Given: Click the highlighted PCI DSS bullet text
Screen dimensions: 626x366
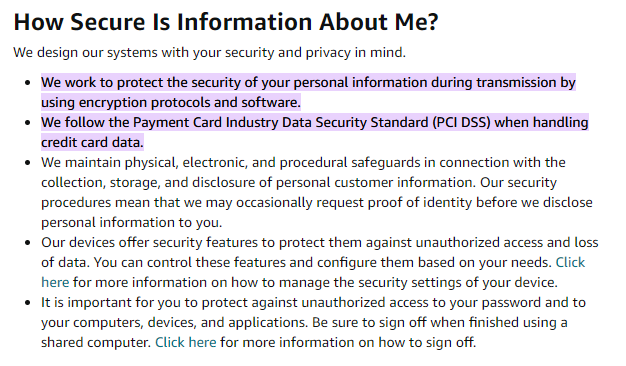Looking at the screenshot, I should coord(315,132).
